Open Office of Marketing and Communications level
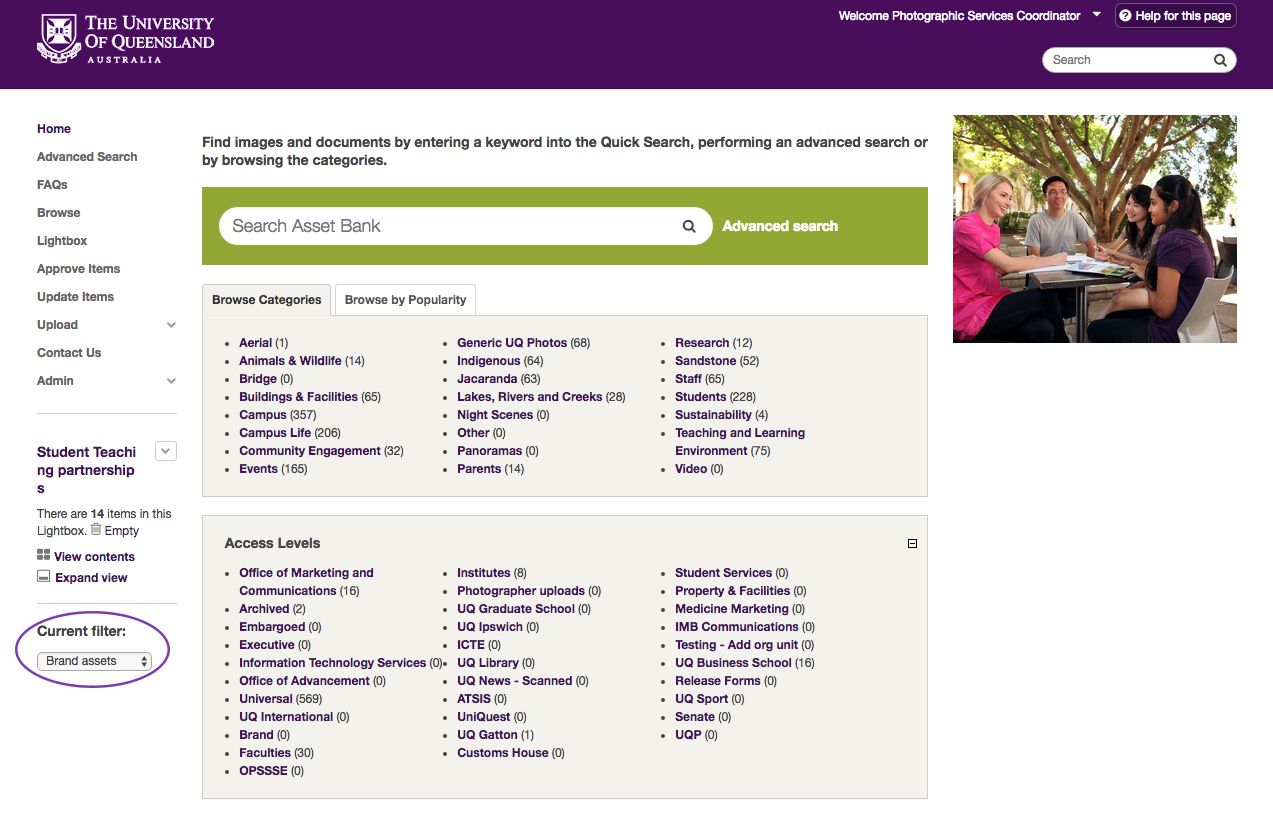Image resolution: width=1273 pixels, height=818 pixels. point(306,582)
